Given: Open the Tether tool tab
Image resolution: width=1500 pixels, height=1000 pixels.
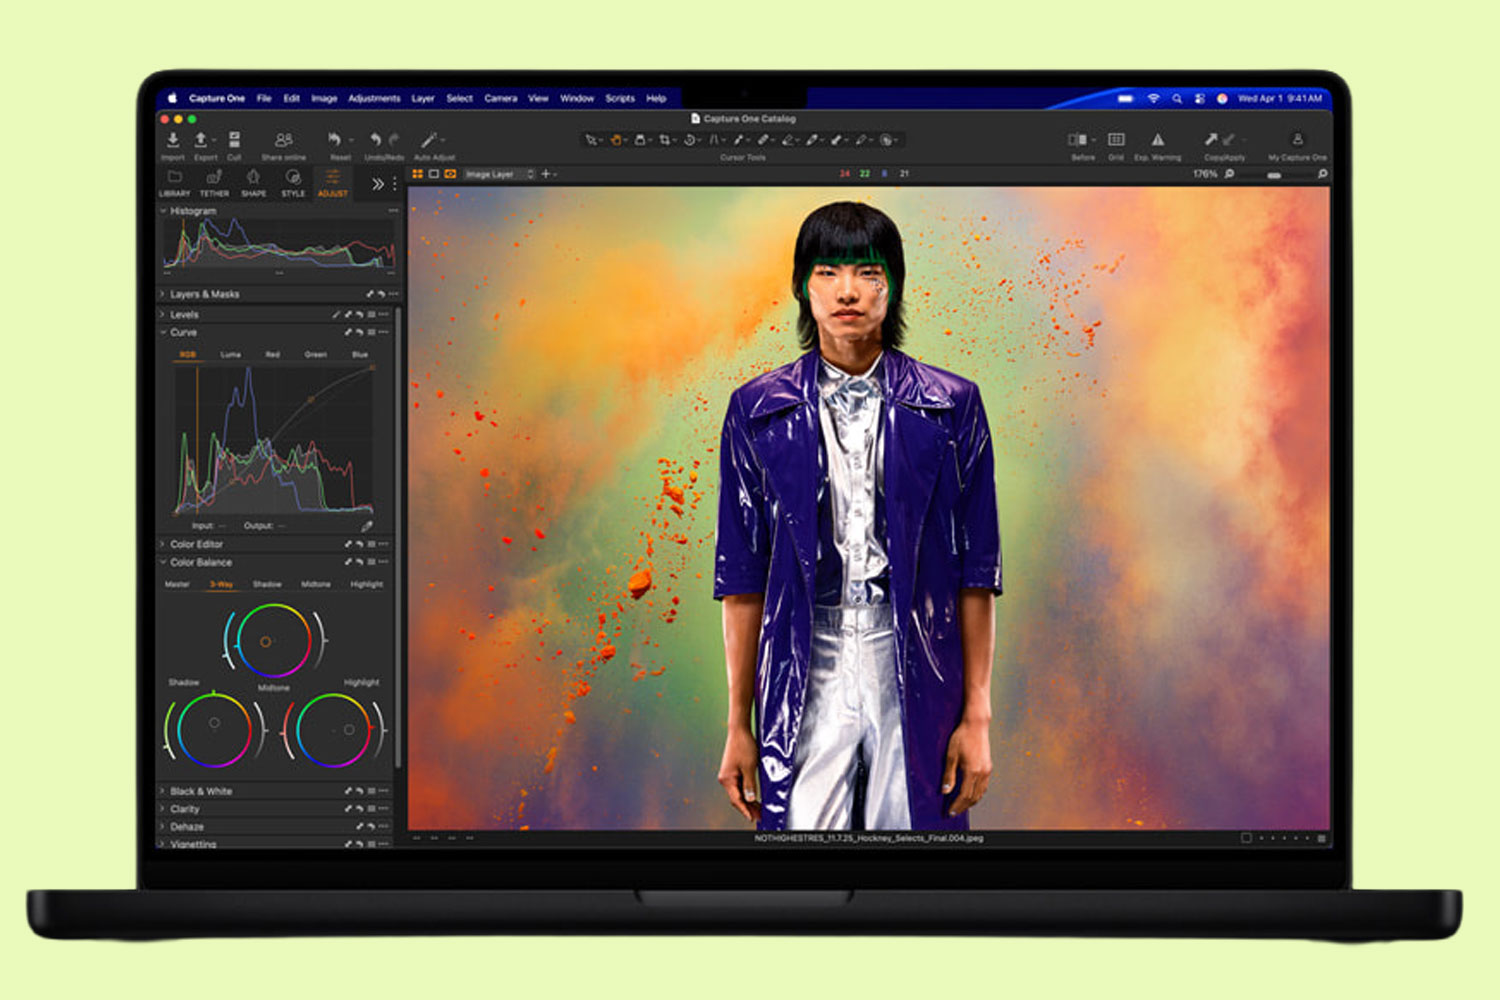Looking at the screenshot, I should [214, 181].
